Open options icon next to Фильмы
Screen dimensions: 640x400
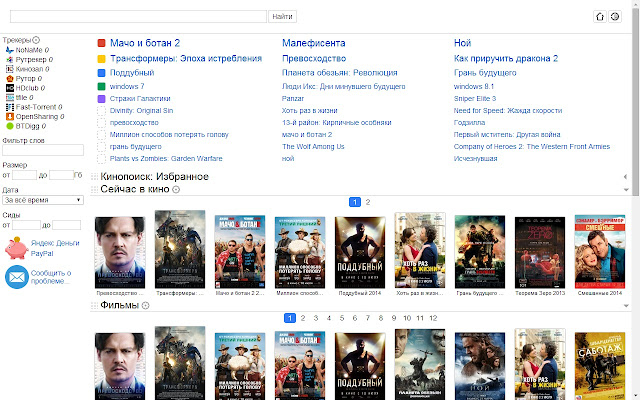[145, 305]
